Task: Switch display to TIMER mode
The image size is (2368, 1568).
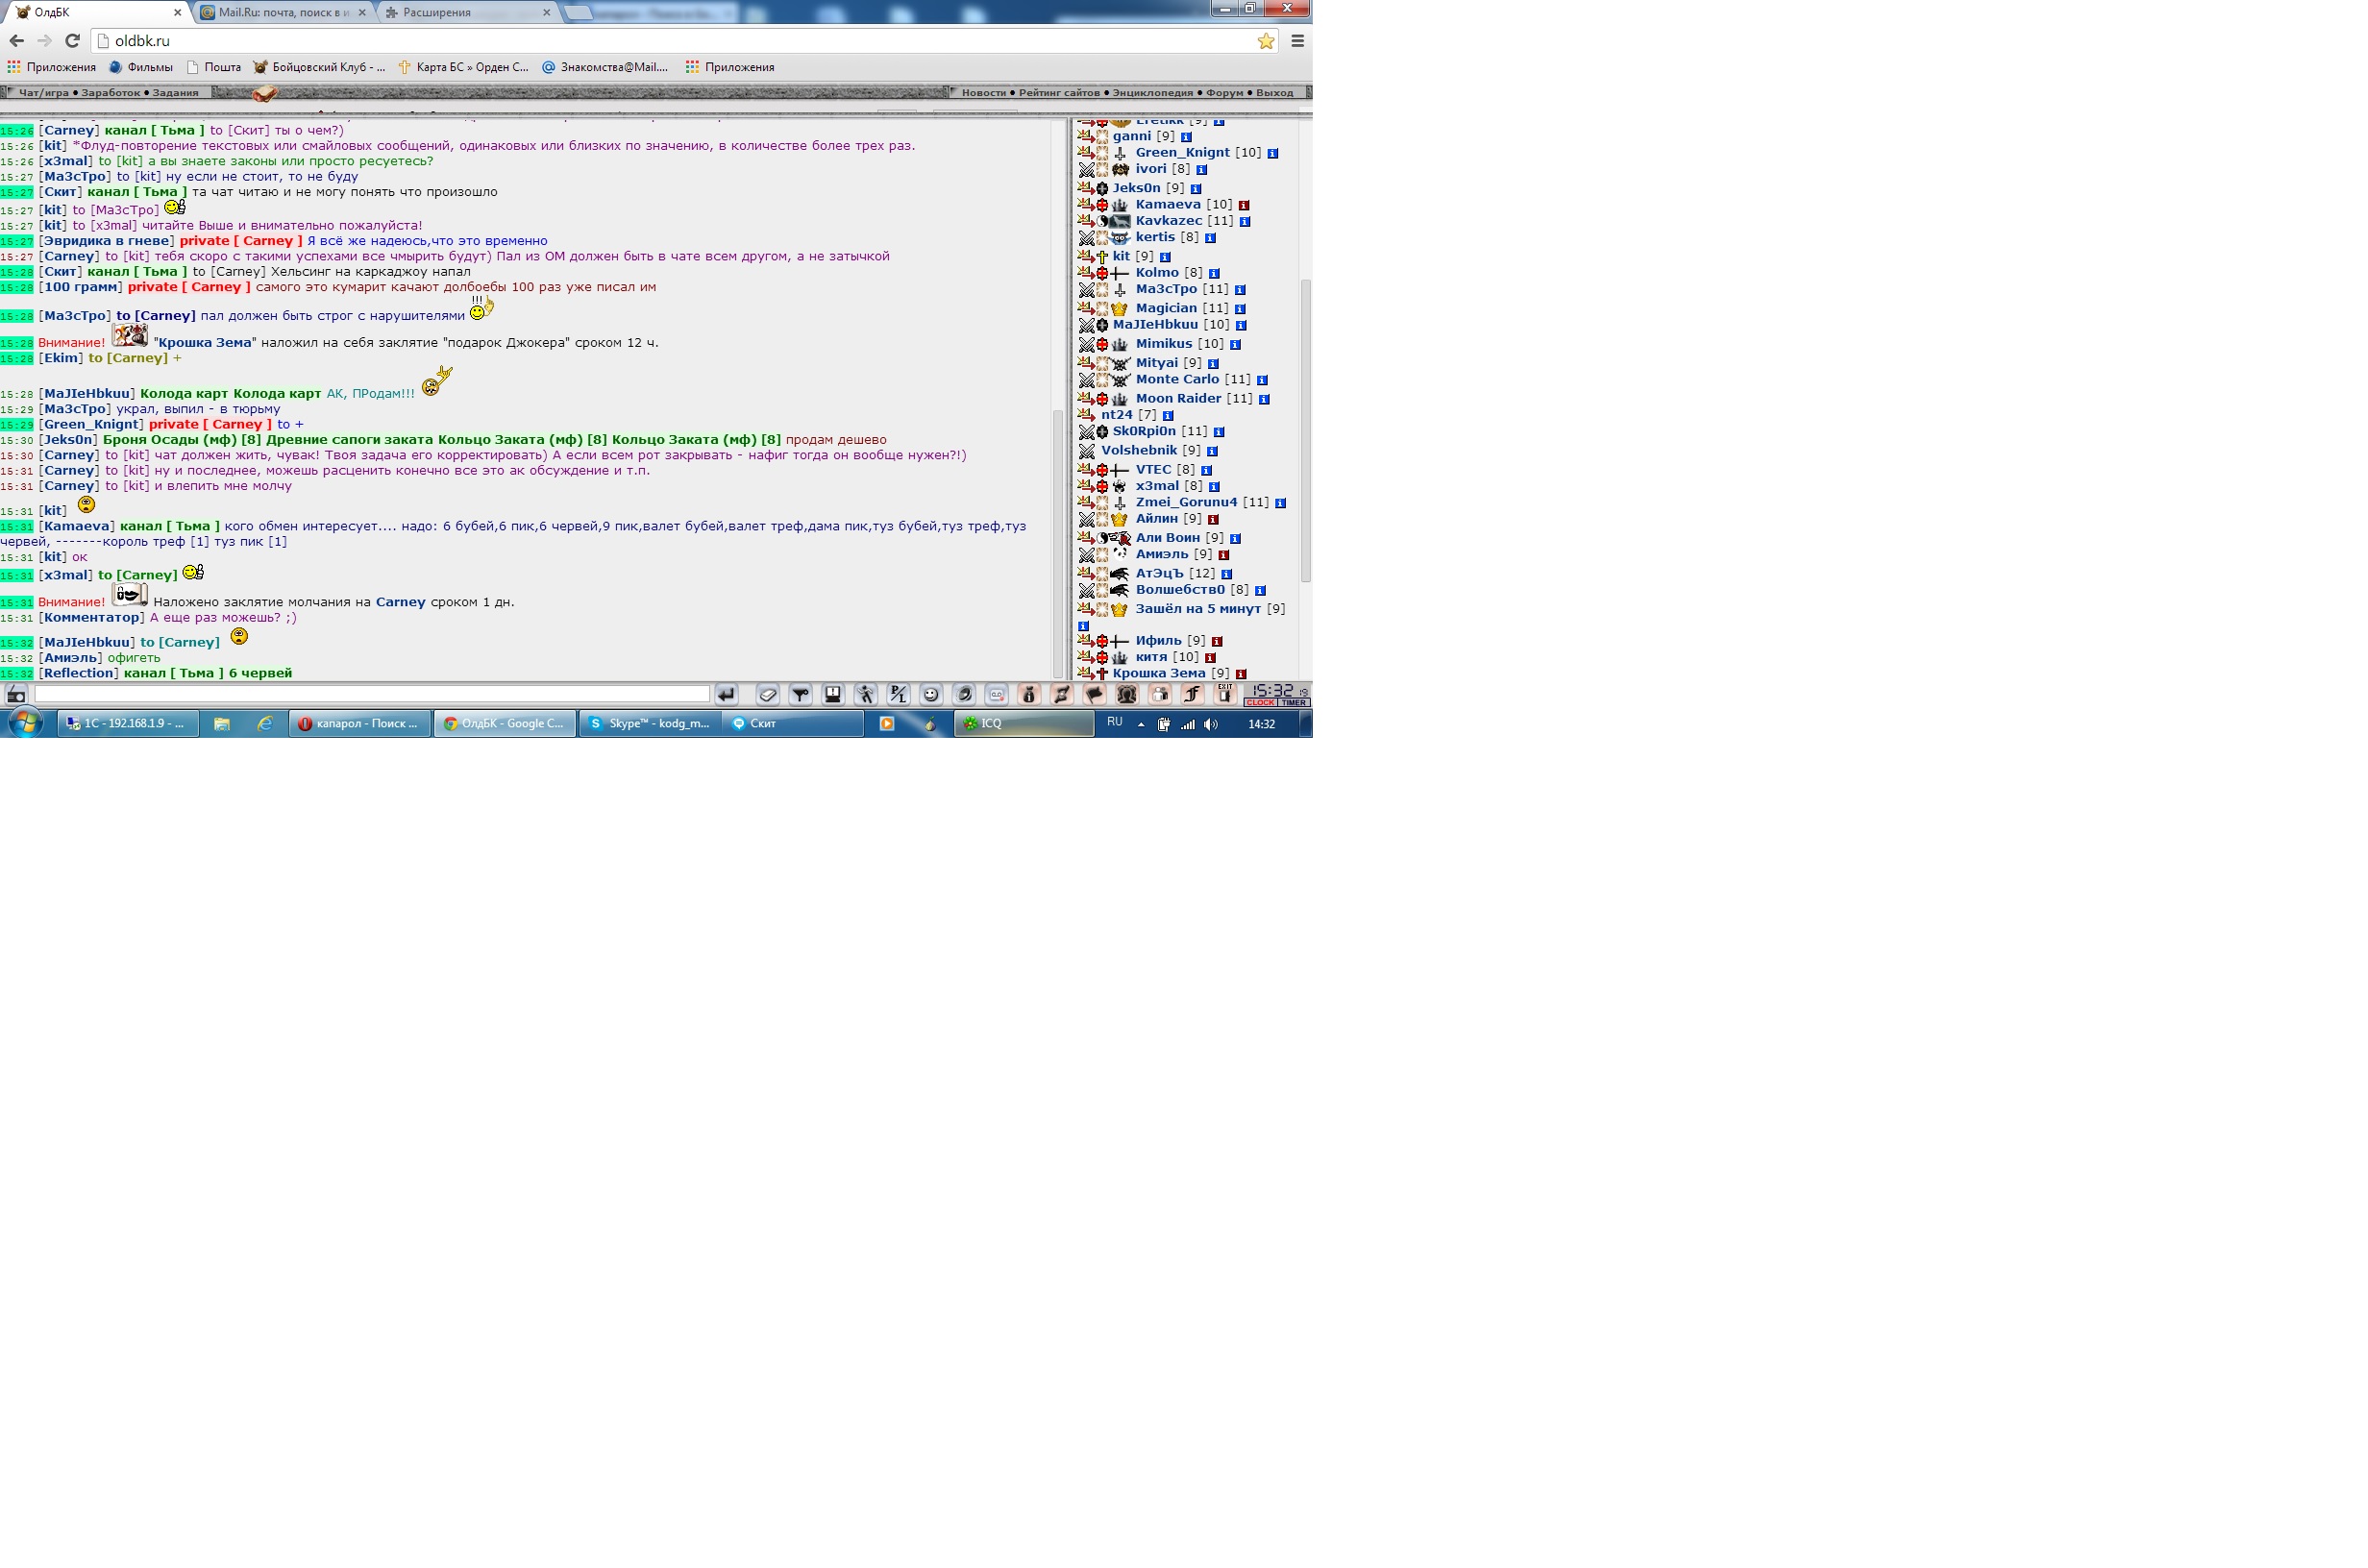Action: [1293, 703]
